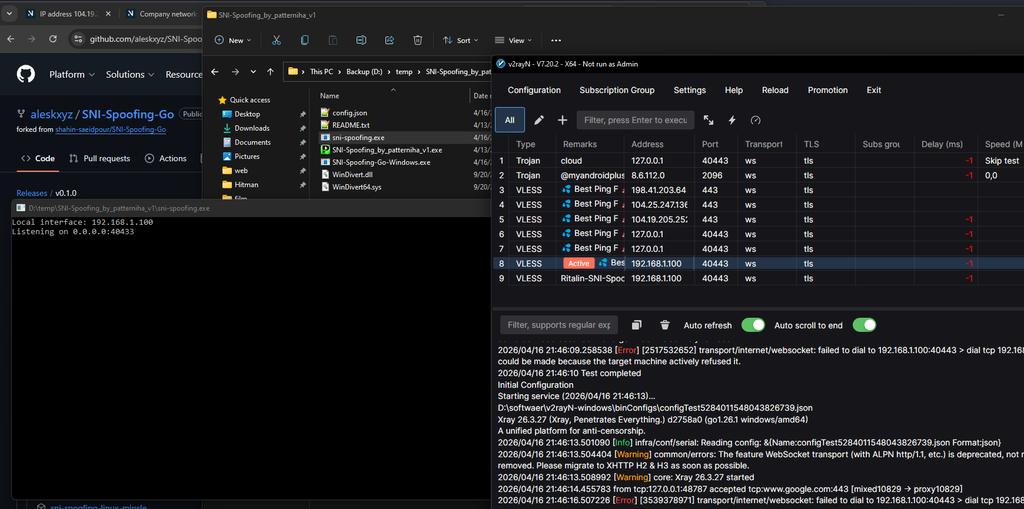Viewport: 1024px width, 509px height.
Task: Open the New dropdown in File Explorer
Action: [x=232, y=40]
